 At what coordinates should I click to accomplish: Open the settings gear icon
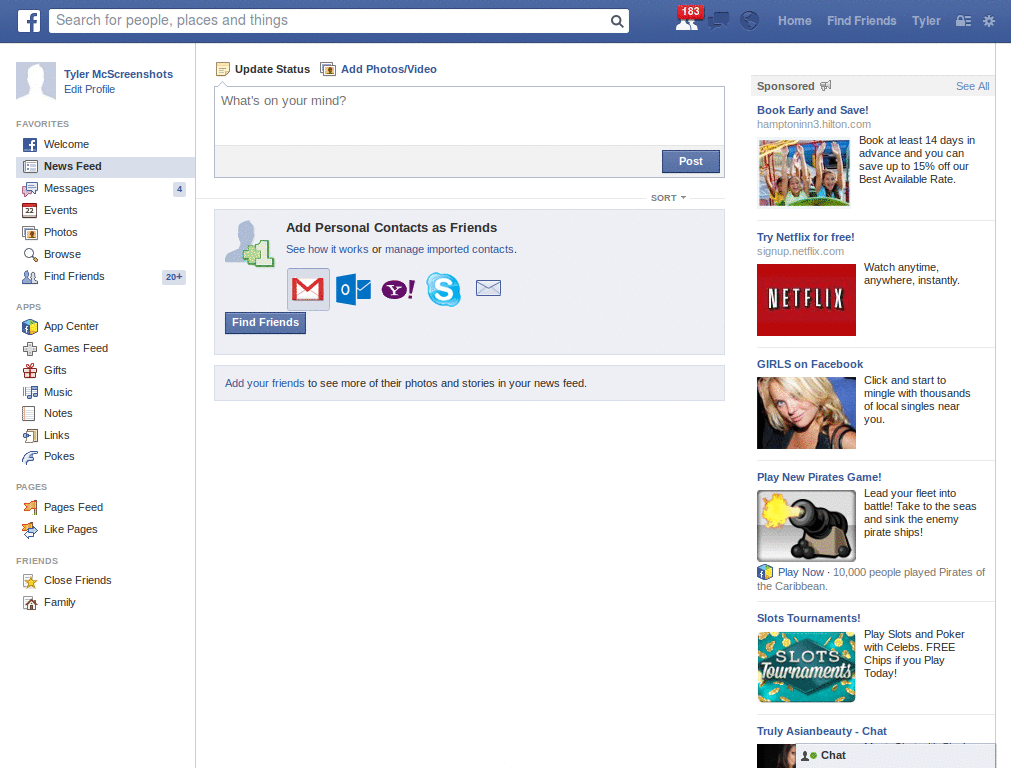tap(989, 21)
